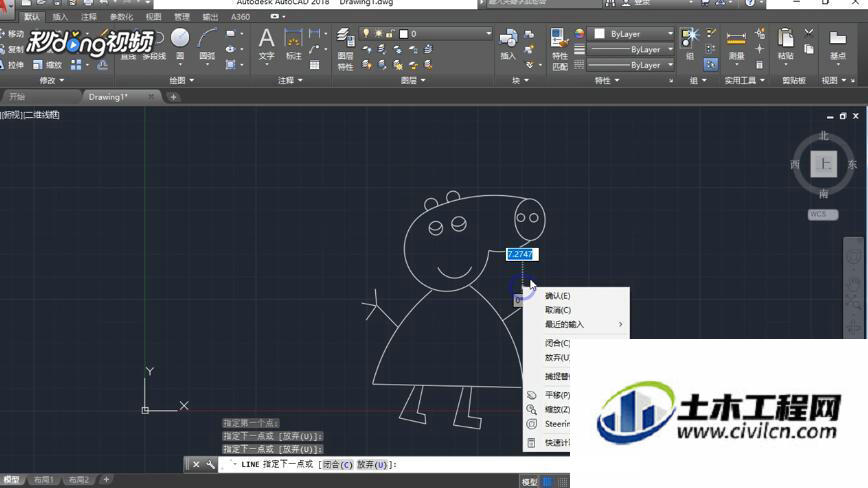The image size is (868, 488).
Task: Expand the 实用工具 (Utilities) panel
Action: [x=745, y=81]
